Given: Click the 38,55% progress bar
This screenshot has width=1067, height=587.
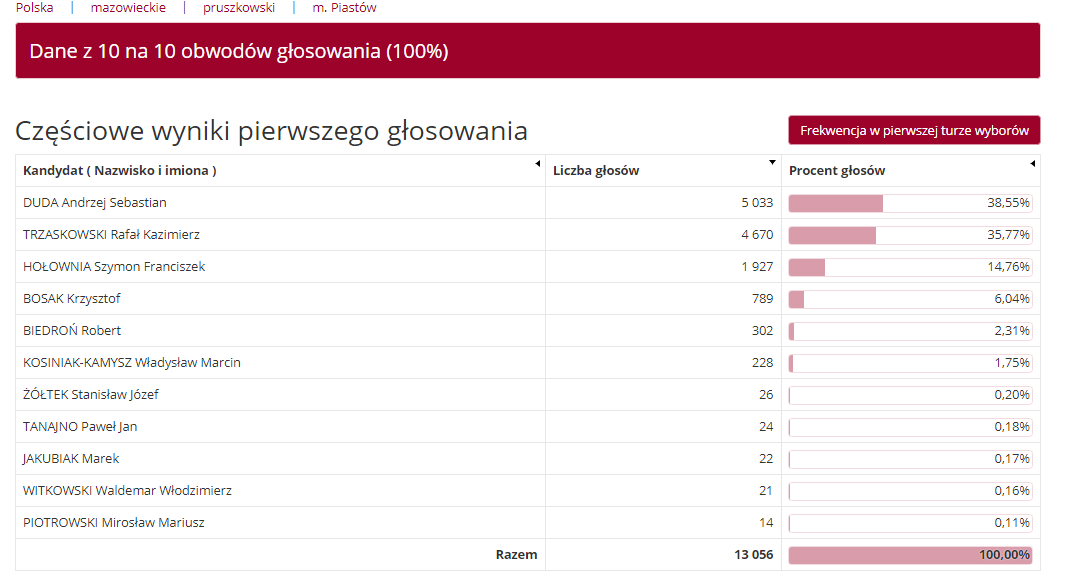Looking at the screenshot, I should pyautogui.click(x=910, y=203).
